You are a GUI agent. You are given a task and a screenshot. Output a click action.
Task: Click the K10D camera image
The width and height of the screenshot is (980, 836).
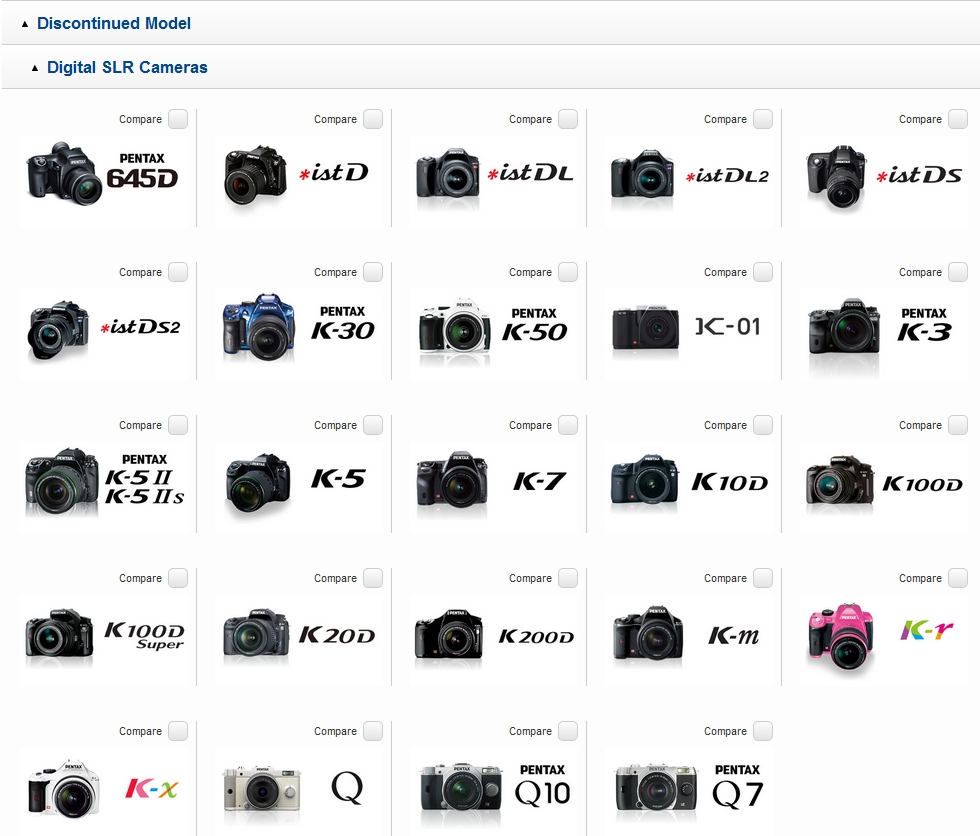coord(644,479)
